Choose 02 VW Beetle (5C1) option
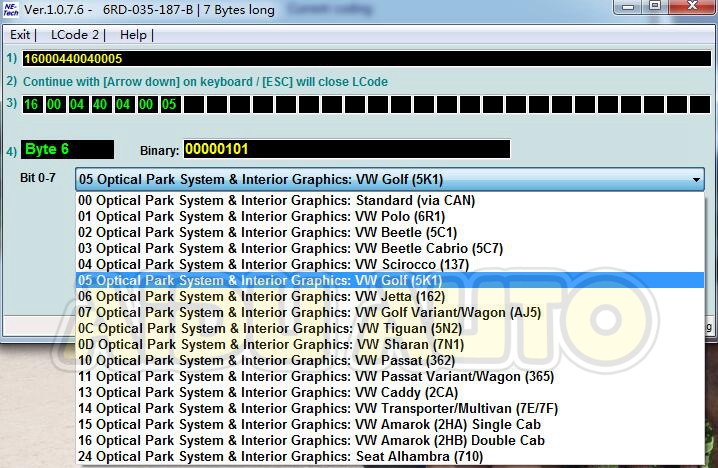This screenshot has height=468, width=718. tap(390, 233)
